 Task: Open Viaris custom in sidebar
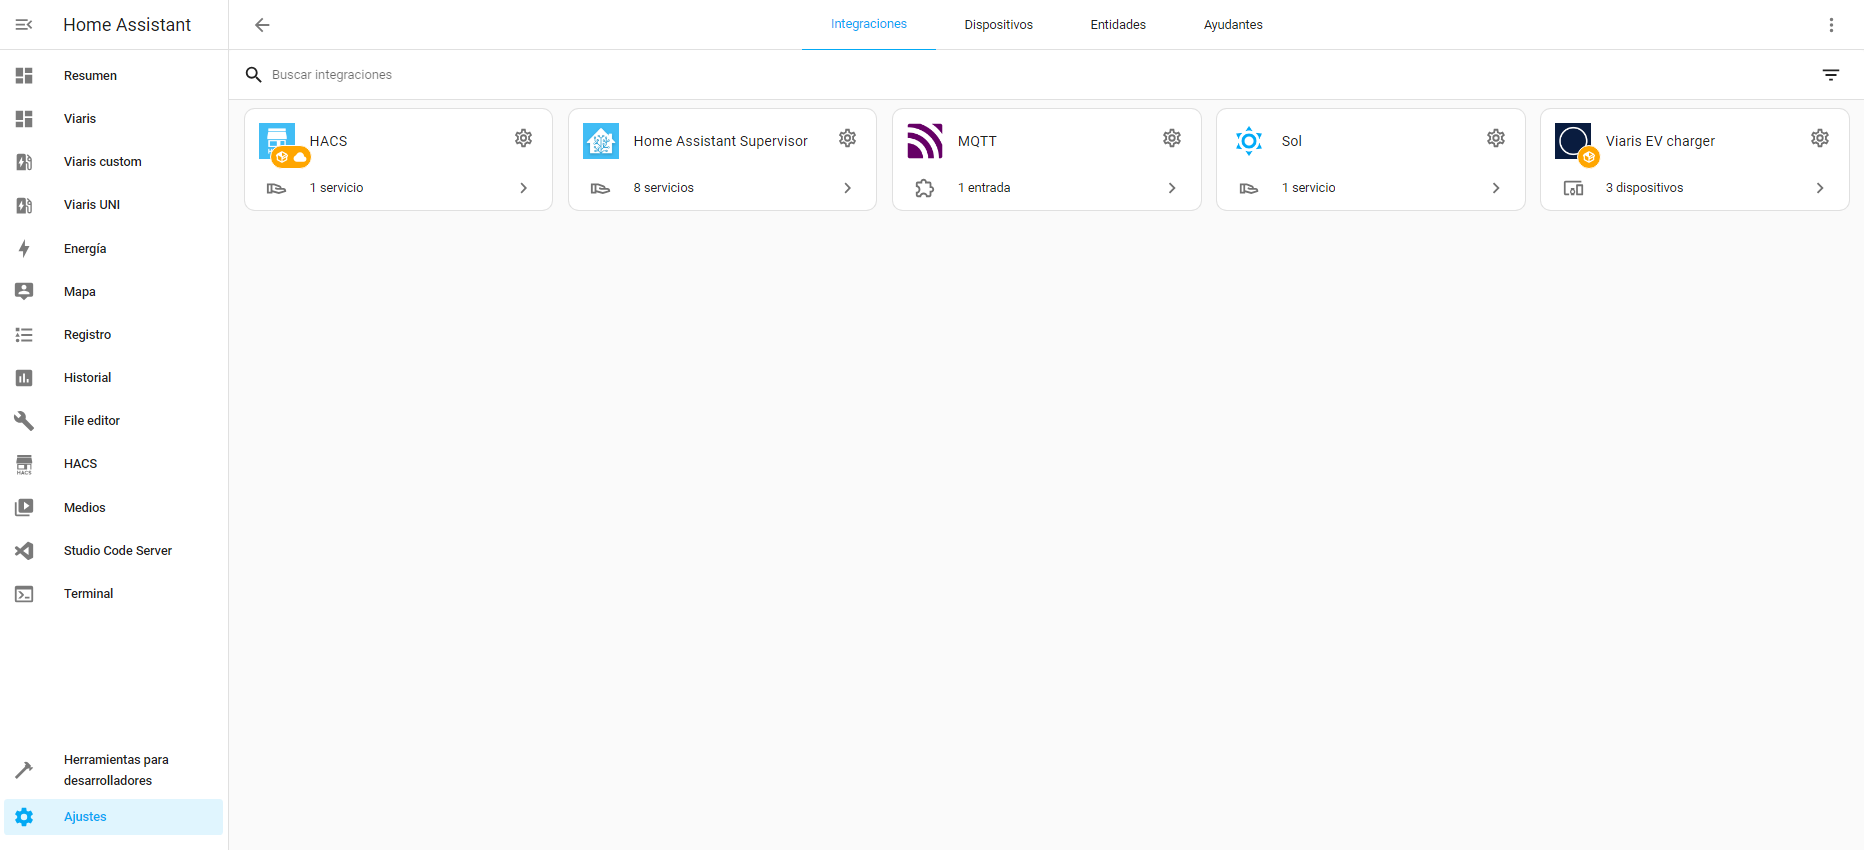click(103, 162)
